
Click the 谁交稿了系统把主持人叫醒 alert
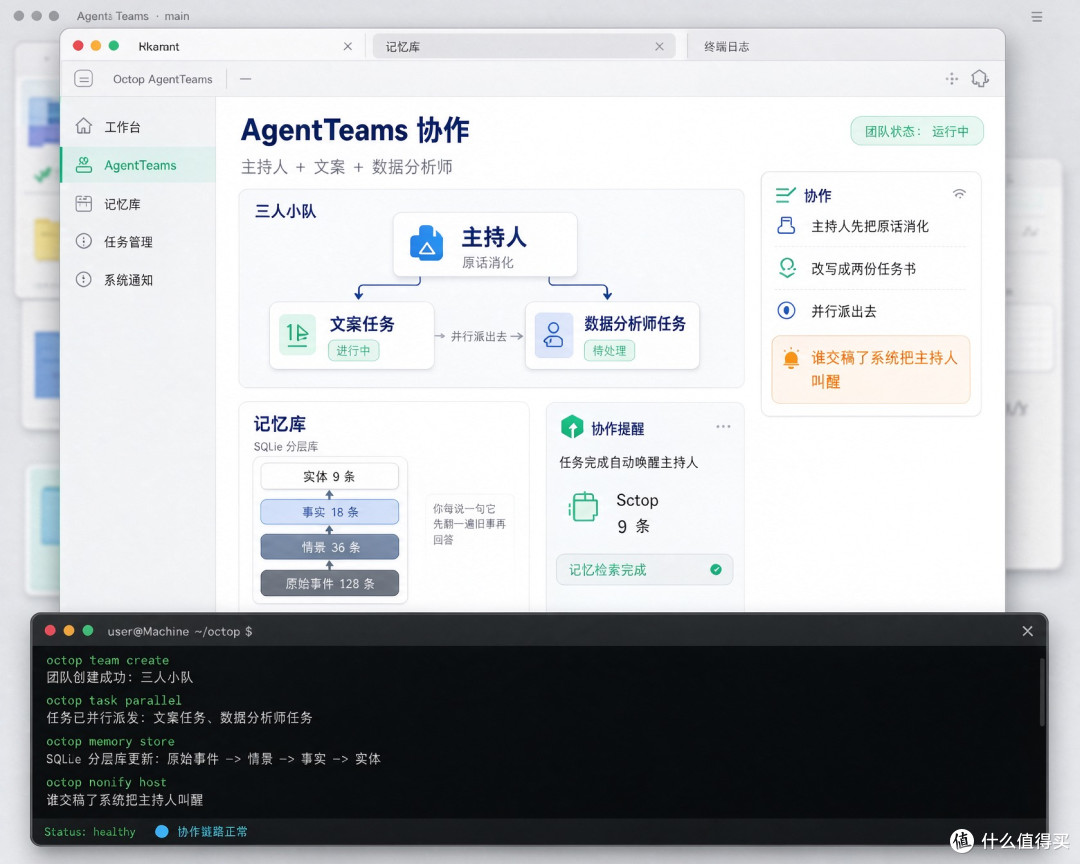click(871, 369)
